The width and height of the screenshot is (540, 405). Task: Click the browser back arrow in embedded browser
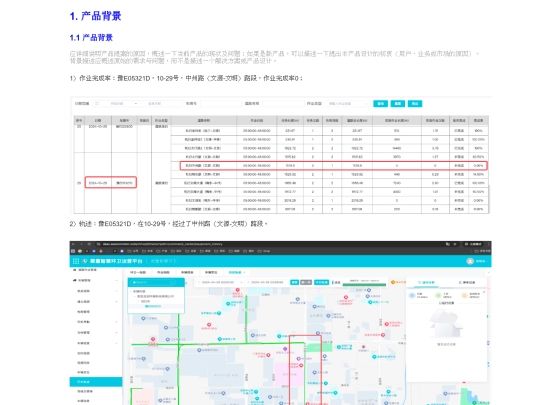click(x=73, y=244)
